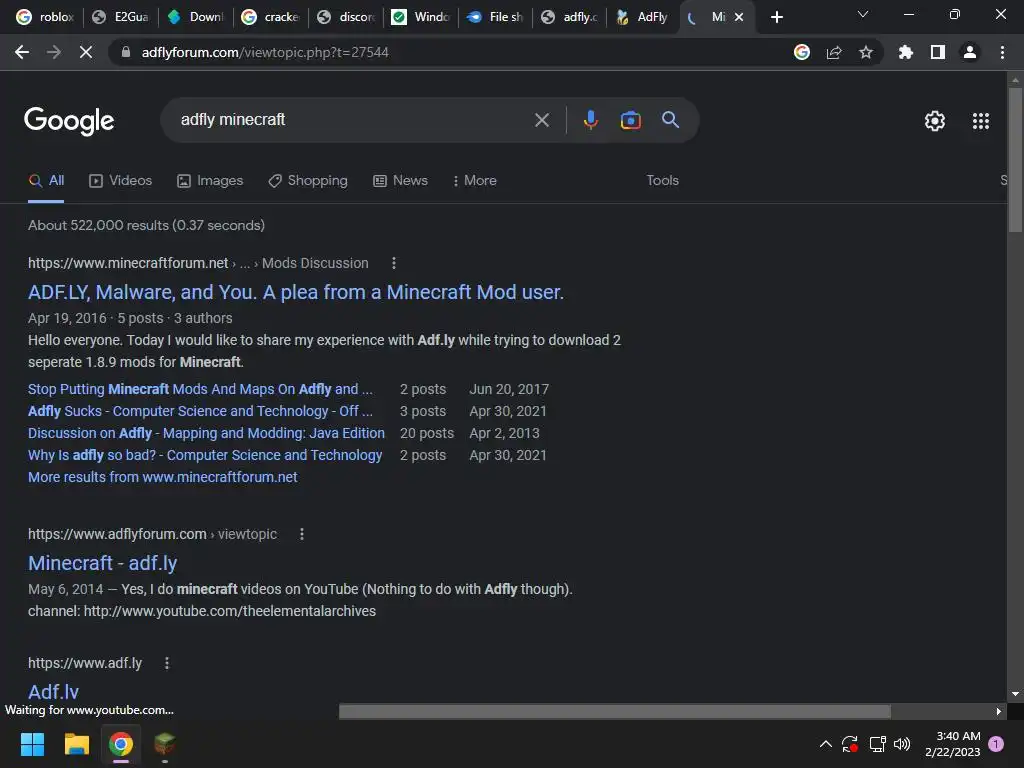
Task: Bookmark this tab with star icon
Action: 866,52
